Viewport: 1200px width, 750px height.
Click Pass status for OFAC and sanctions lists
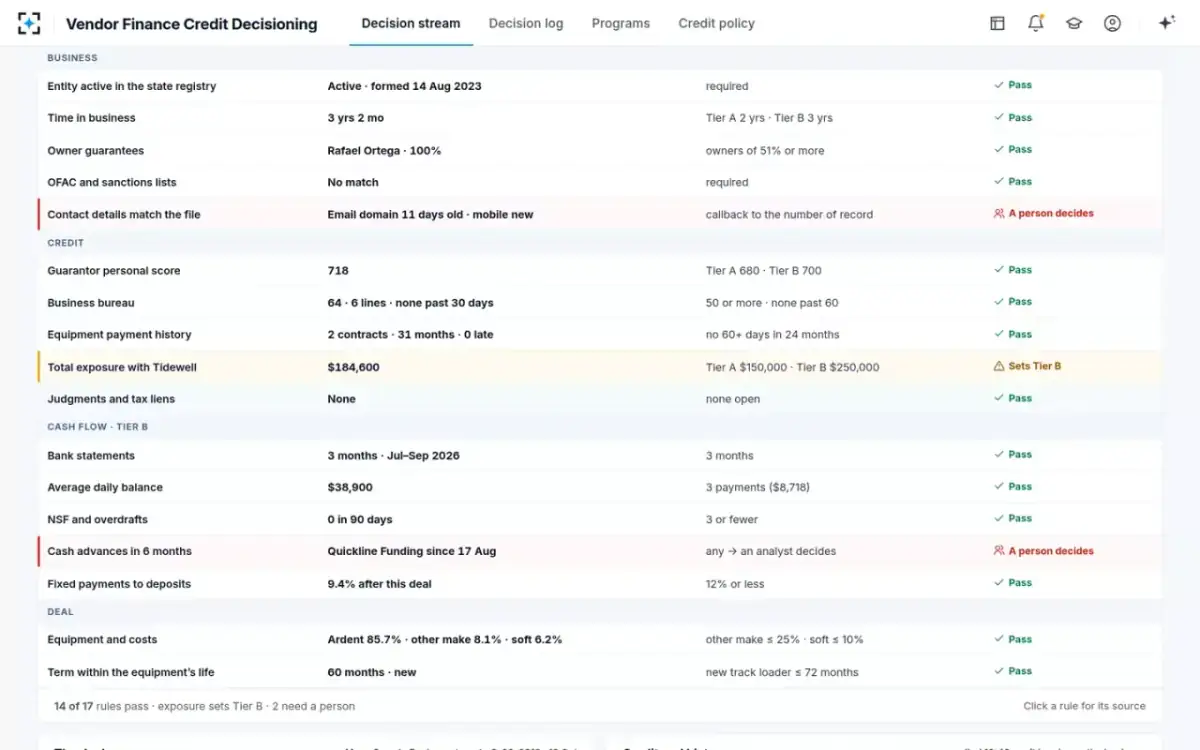click(1013, 181)
